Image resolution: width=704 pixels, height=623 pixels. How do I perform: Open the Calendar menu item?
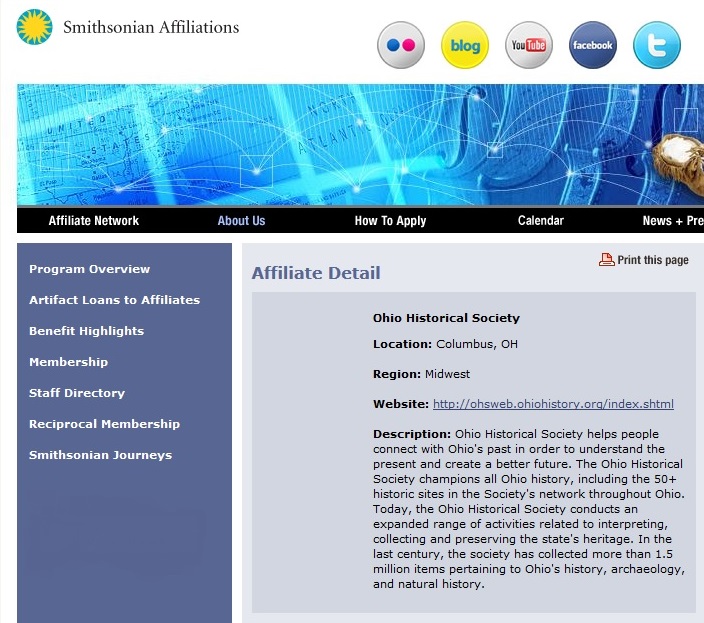click(541, 220)
